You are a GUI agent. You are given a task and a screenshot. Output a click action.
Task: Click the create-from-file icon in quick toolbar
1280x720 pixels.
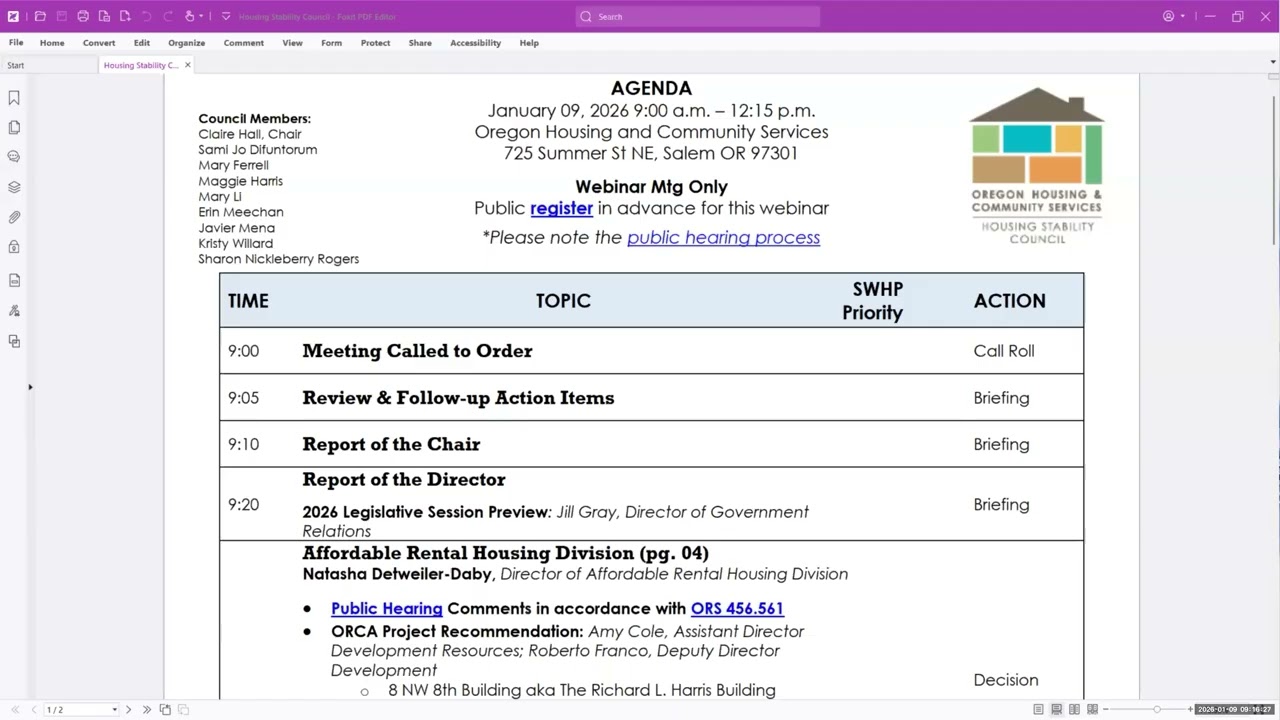pyautogui.click(x=104, y=16)
